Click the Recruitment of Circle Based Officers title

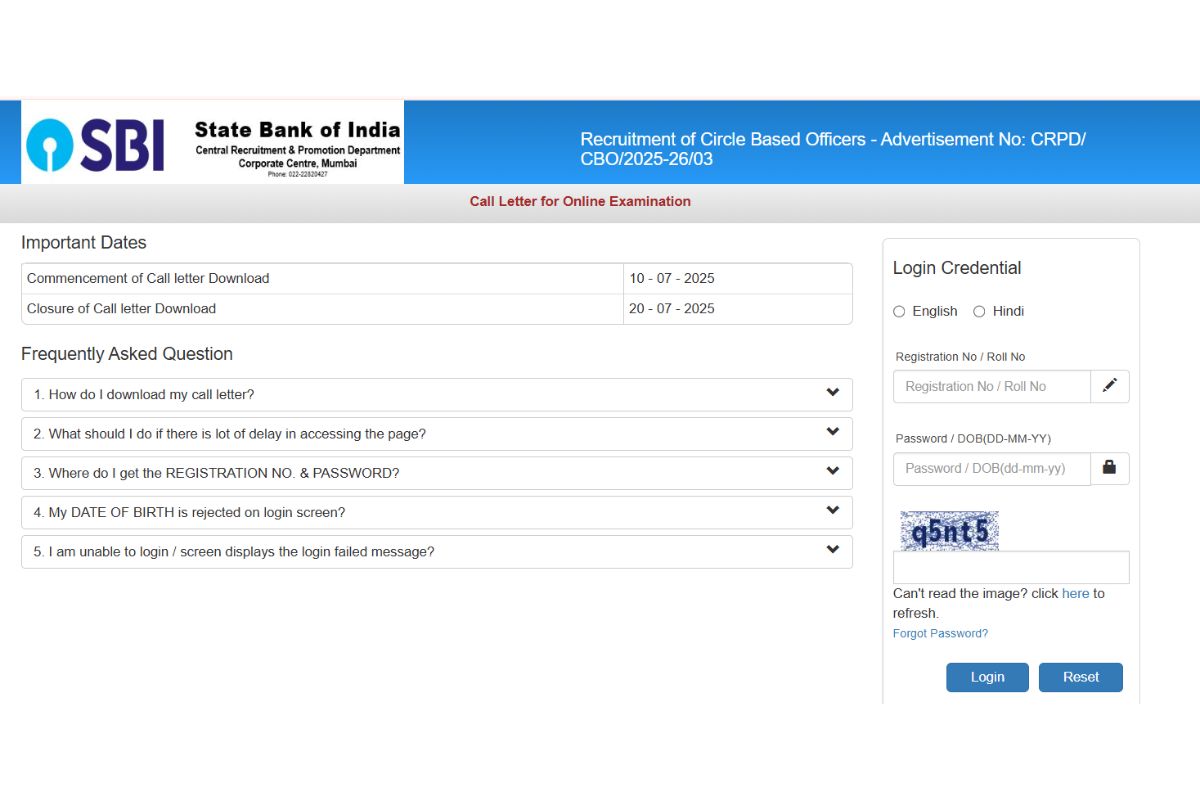(x=833, y=149)
